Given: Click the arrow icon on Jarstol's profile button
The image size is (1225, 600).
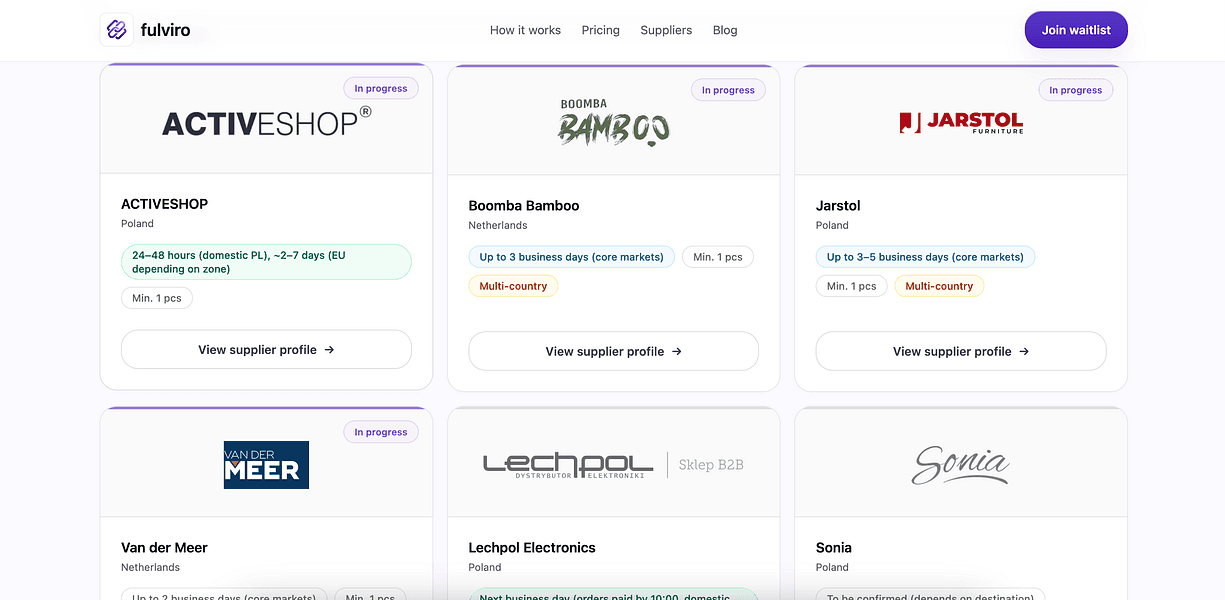Looking at the screenshot, I should click(x=1023, y=351).
